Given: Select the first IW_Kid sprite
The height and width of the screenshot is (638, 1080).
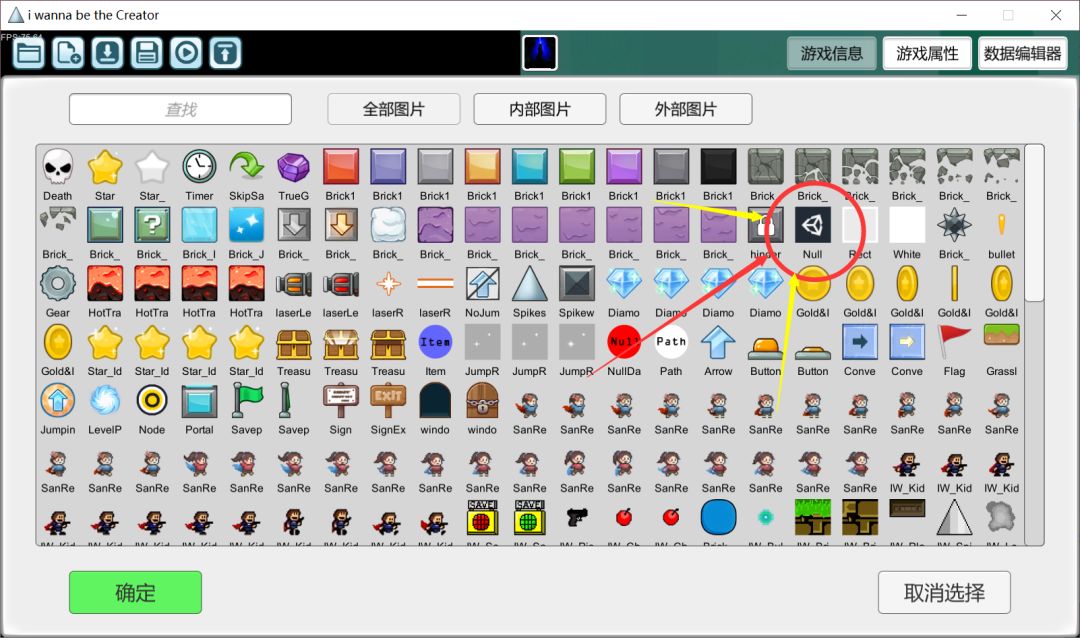Looking at the screenshot, I should tap(907, 466).
